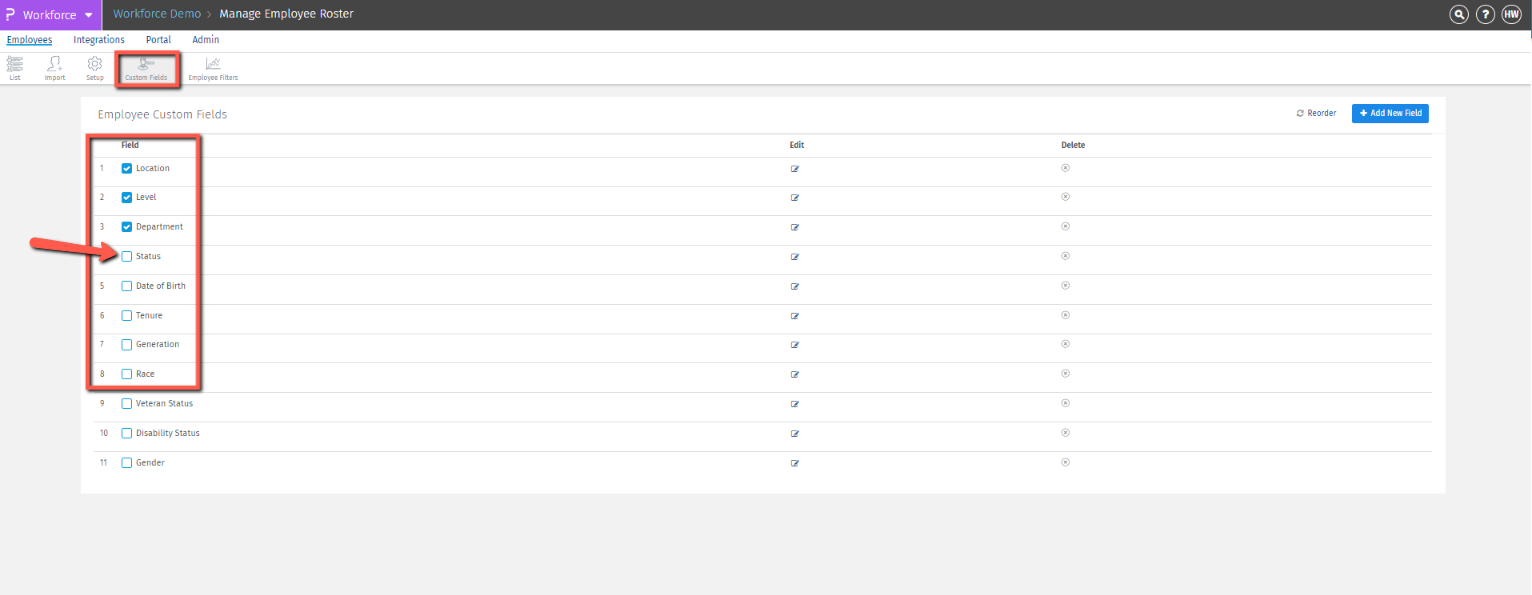Screen dimensions: 1532x595
Task: Open the Setup gear icon
Action: coord(95,67)
